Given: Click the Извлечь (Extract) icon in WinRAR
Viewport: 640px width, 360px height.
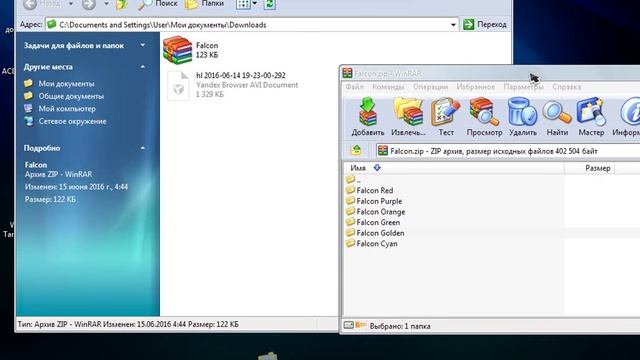Looking at the screenshot, I should pyautogui.click(x=408, y=116).
